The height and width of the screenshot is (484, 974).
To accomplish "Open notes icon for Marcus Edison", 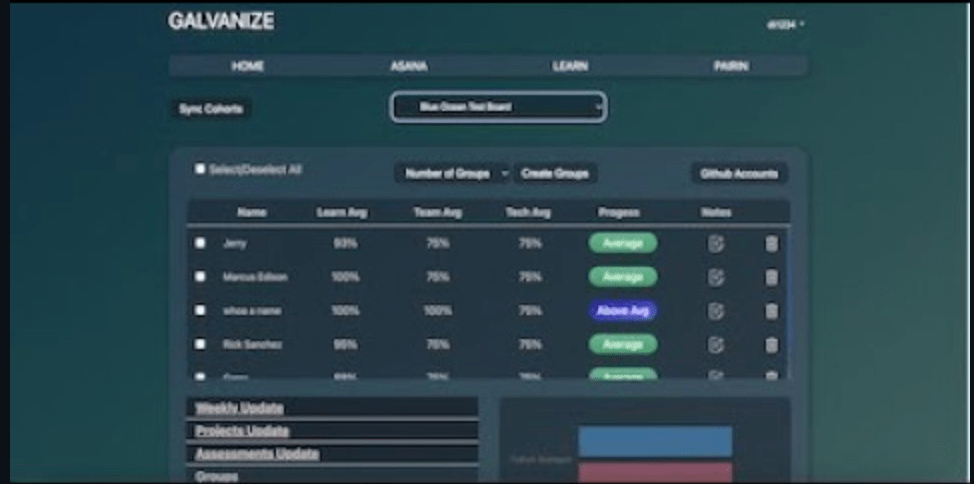I will pyautogui.click(x=716, y=277).
